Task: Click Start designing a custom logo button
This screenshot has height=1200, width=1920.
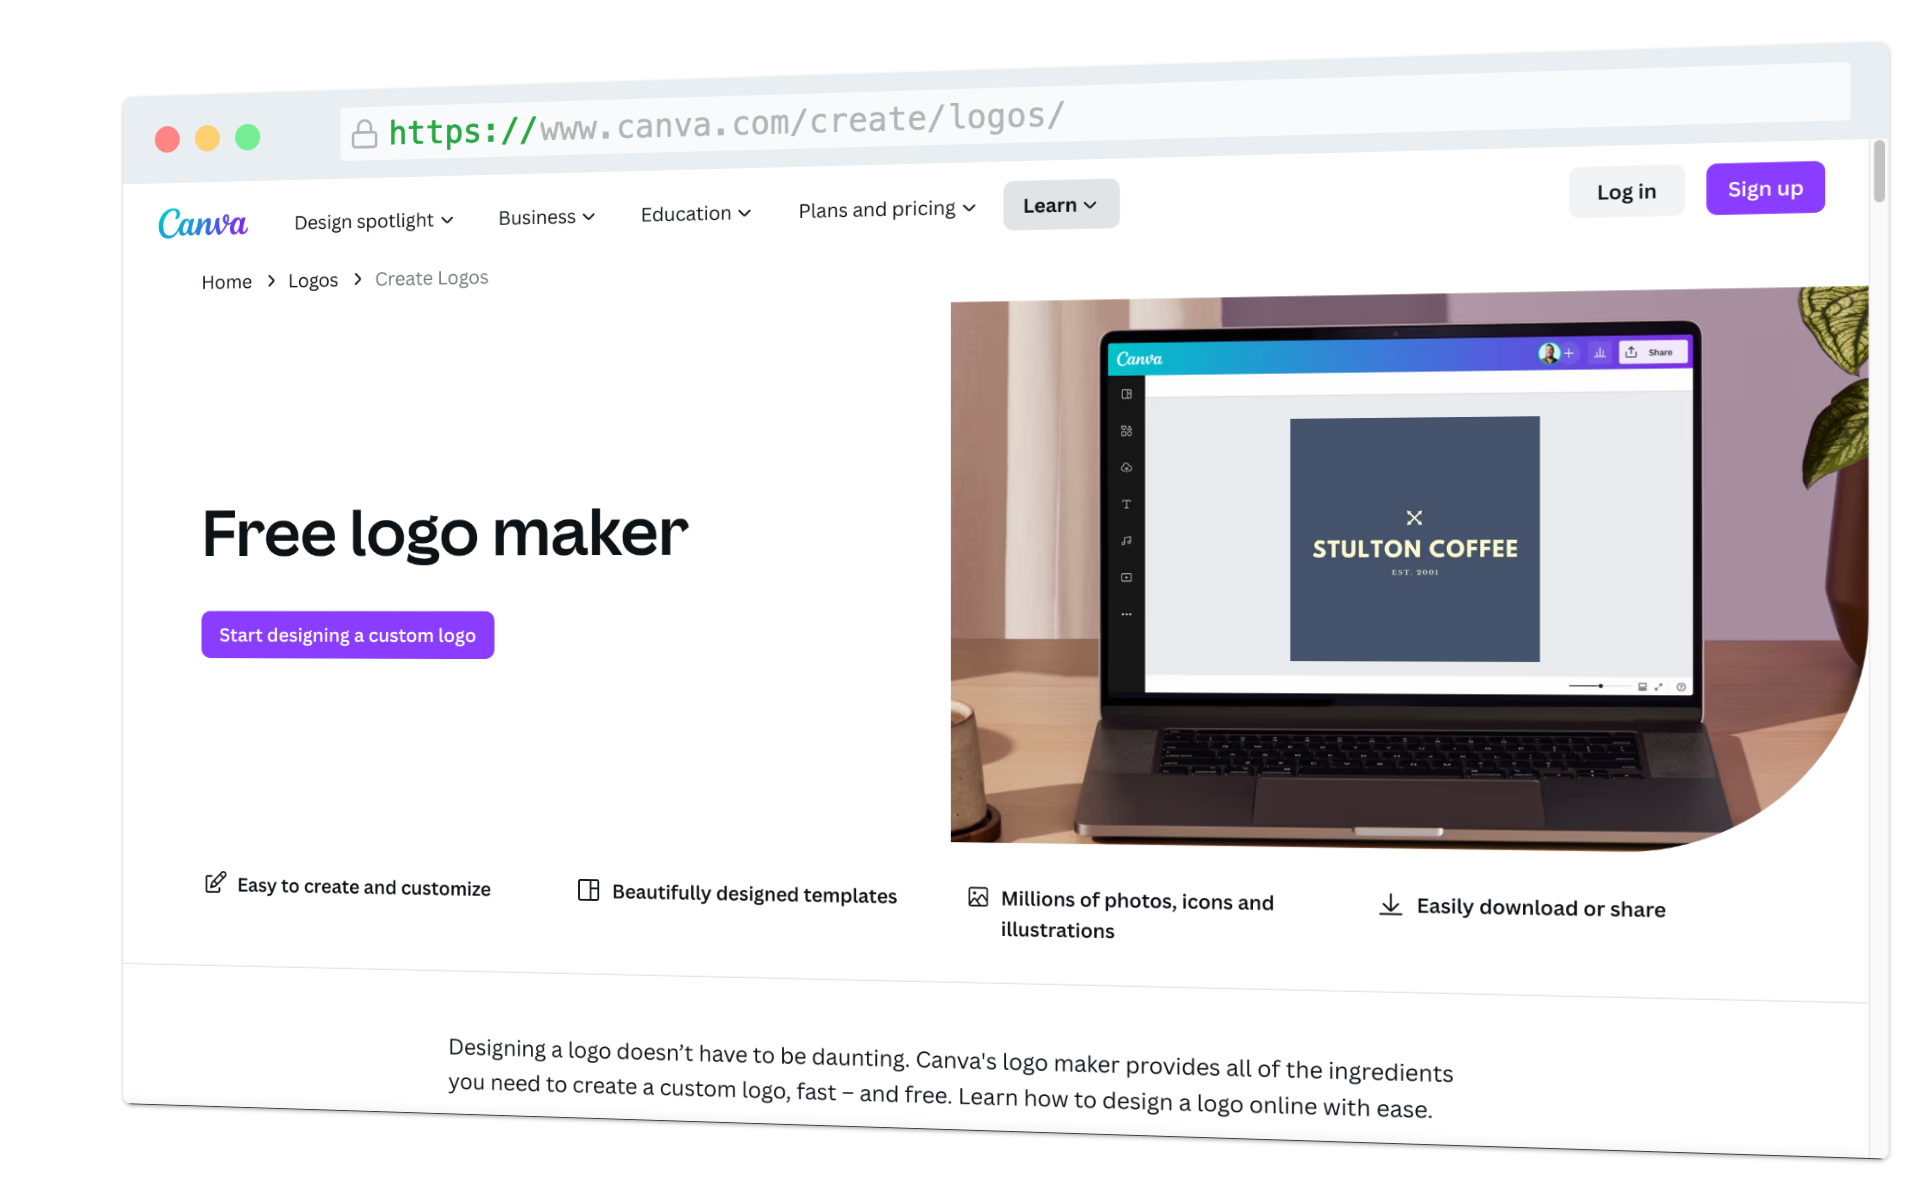Action: point(347,635)
